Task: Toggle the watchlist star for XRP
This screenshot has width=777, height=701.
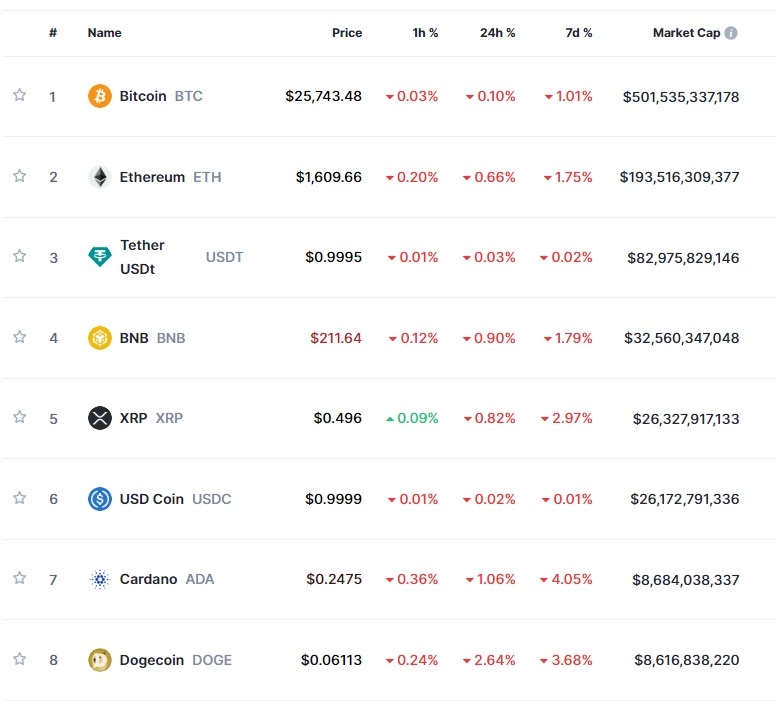Action: 19,417
